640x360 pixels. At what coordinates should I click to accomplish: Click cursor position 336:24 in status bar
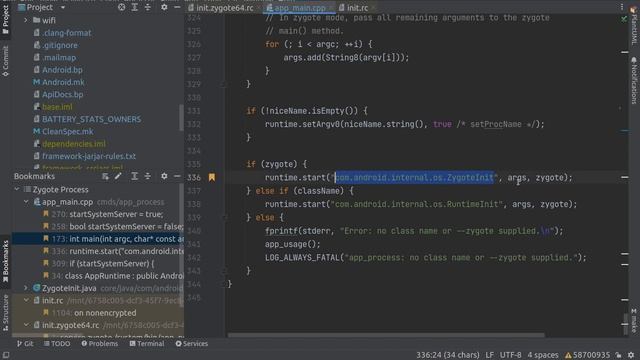pos(448,355)
